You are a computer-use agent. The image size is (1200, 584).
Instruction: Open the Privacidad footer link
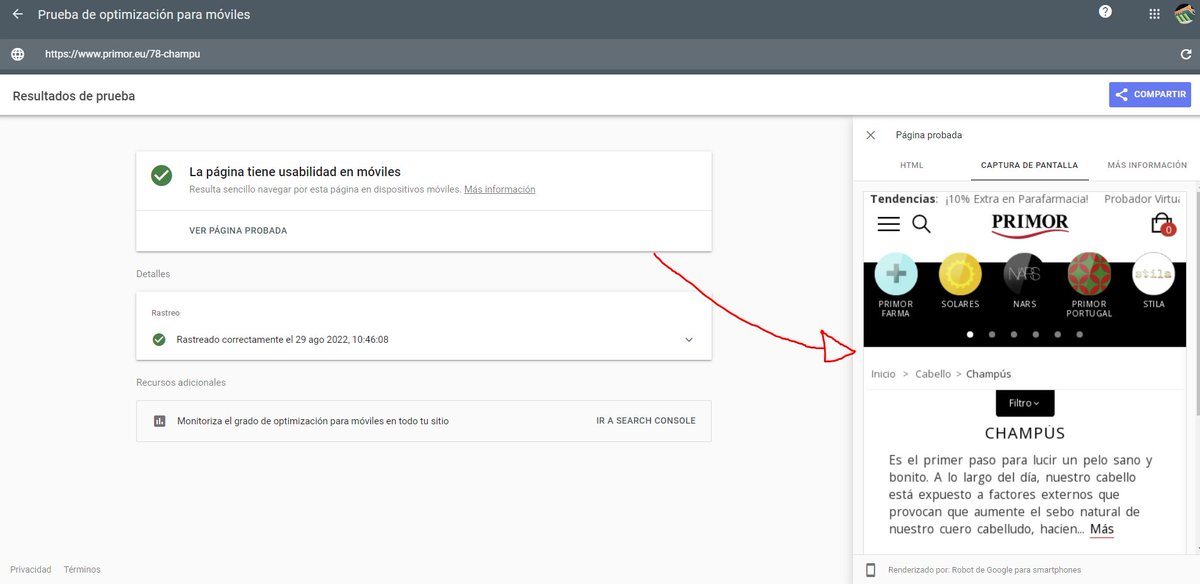pyautogui.click(x=31, y=570)
